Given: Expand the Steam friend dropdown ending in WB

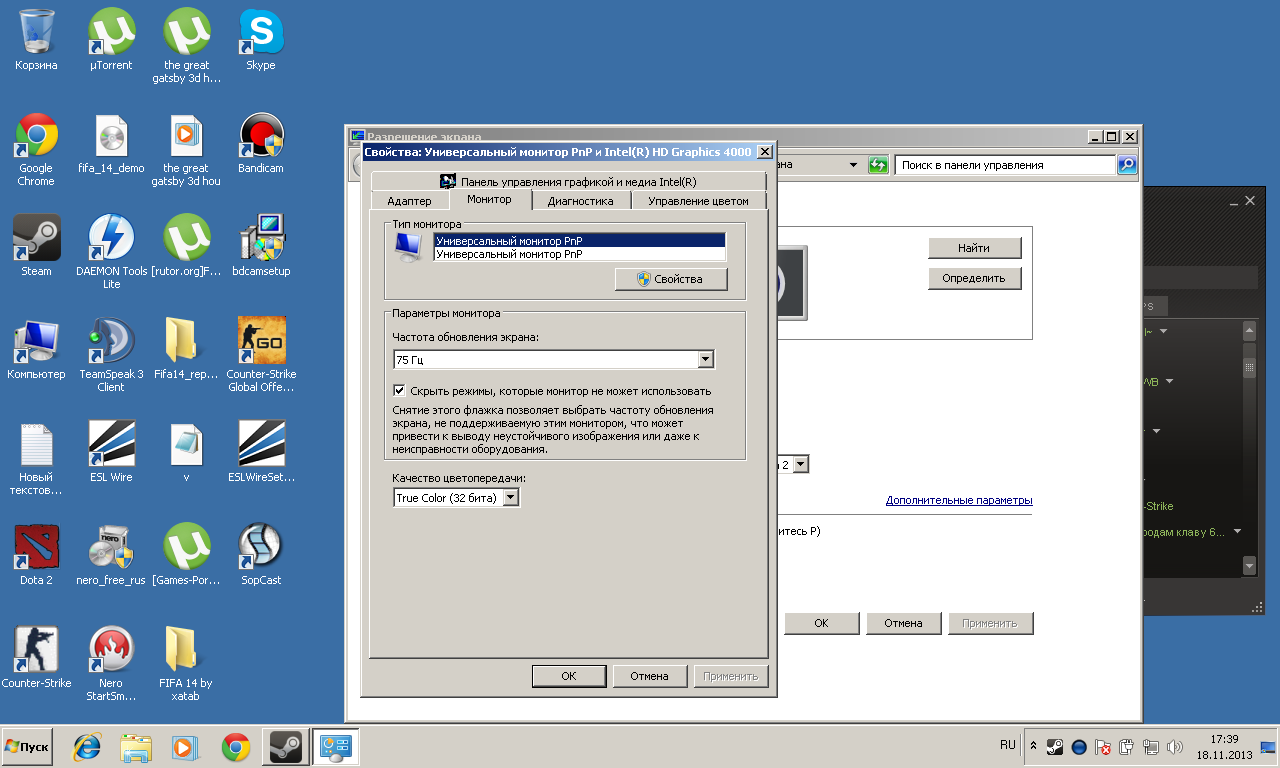Looking at the screenshot, I should [1169, 381].
